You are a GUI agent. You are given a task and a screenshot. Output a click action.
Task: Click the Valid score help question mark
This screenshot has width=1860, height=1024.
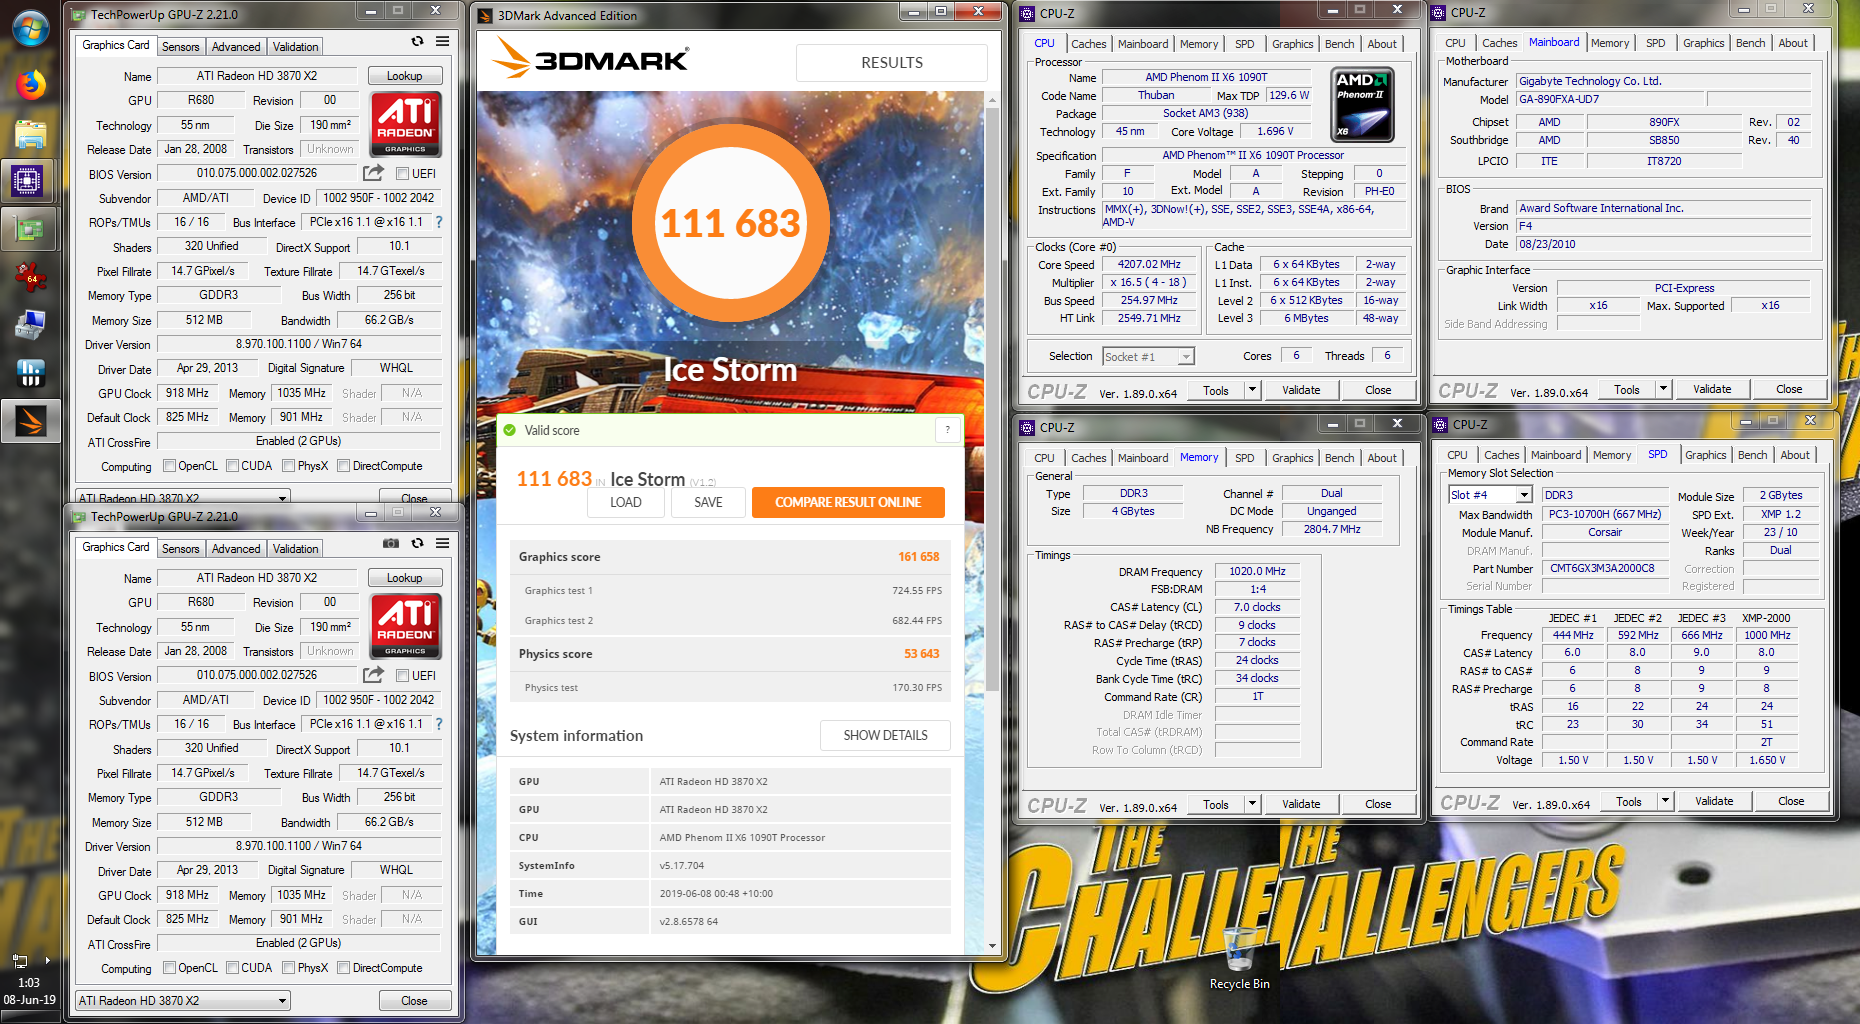pos(947,430)
